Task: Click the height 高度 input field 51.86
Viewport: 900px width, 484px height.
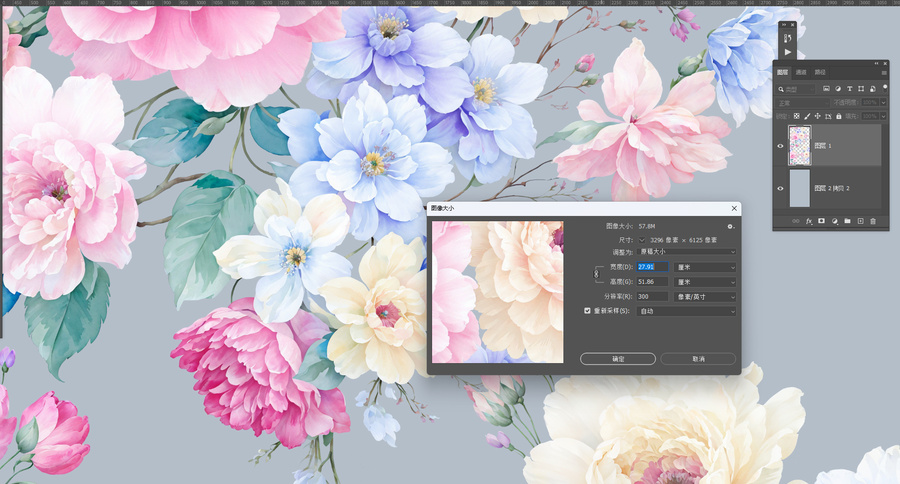Action: pos(653,282)
